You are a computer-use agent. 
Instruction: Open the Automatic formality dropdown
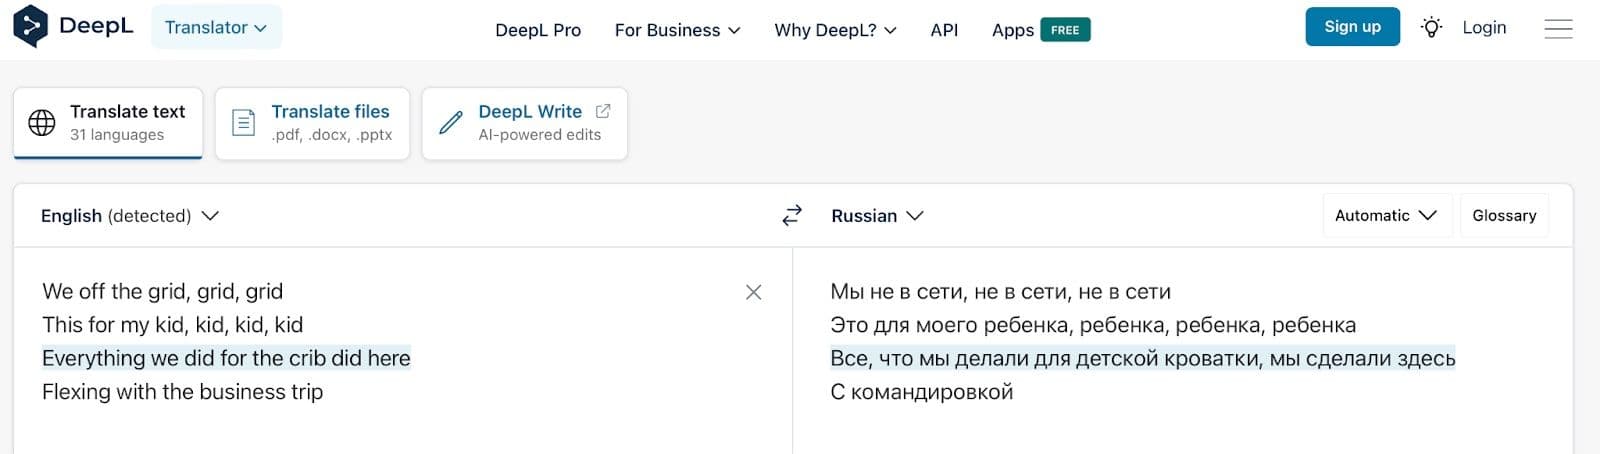coord(1385,216)
